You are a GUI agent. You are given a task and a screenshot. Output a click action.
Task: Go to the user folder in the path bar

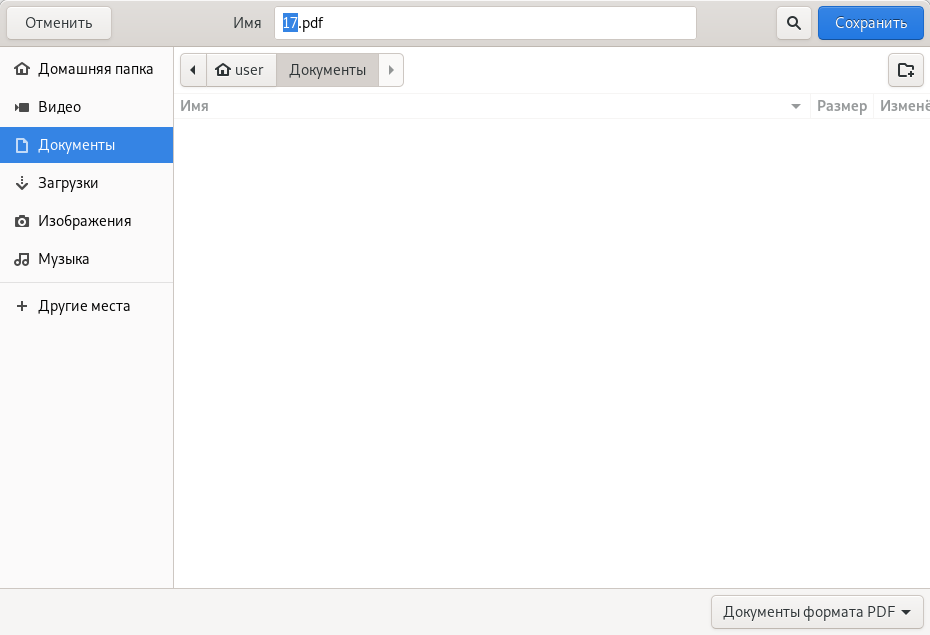pos(241,70)
